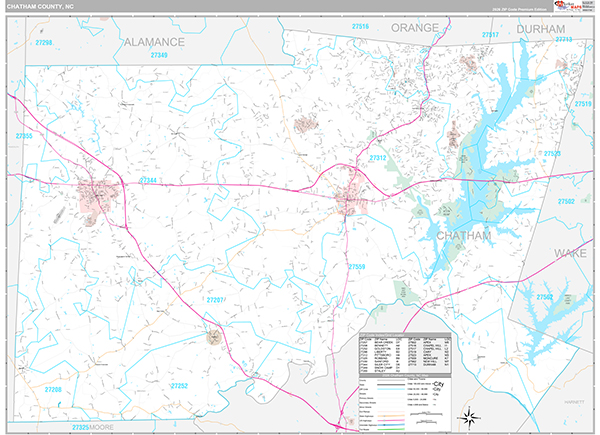Viewport: 600px width, 435px height.
Task: Click ZIP code label 27325
Action: (81, 427)
